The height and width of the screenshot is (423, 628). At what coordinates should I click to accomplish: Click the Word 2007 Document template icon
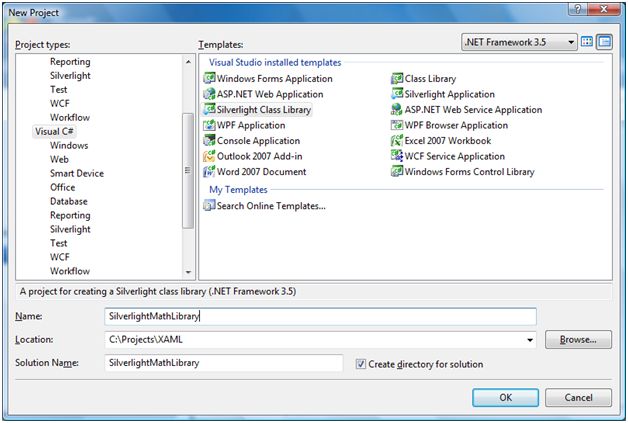click(209, 171)
